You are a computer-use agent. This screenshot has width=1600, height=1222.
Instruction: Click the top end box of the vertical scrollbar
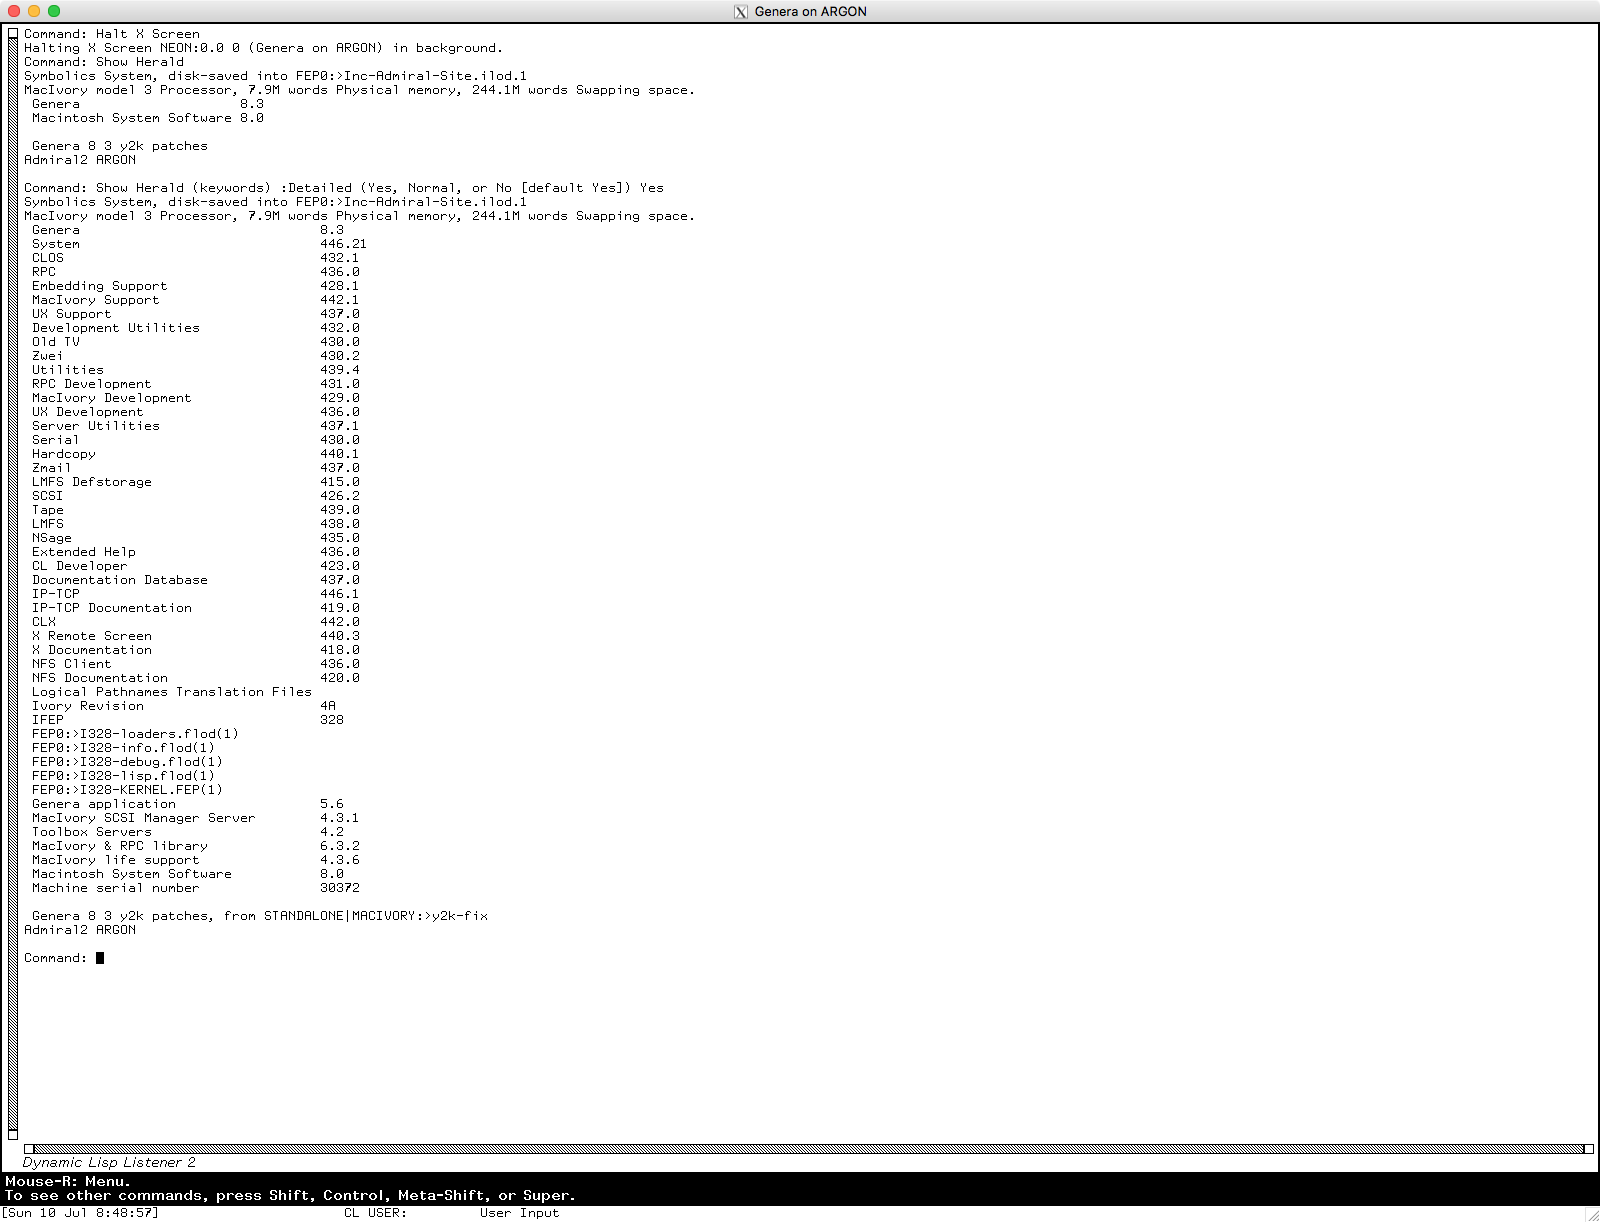(x=13, y=34)
